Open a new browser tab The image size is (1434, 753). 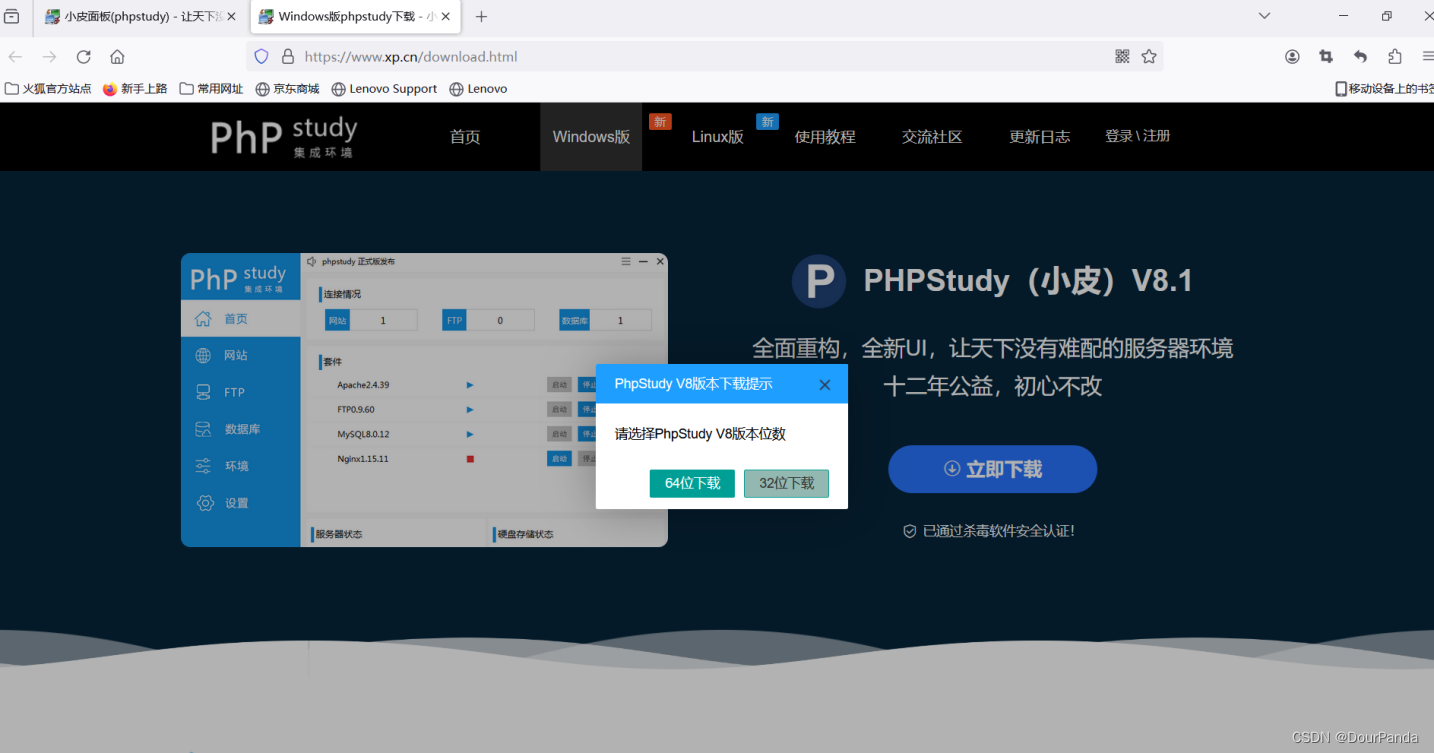(x=481, y=17)
